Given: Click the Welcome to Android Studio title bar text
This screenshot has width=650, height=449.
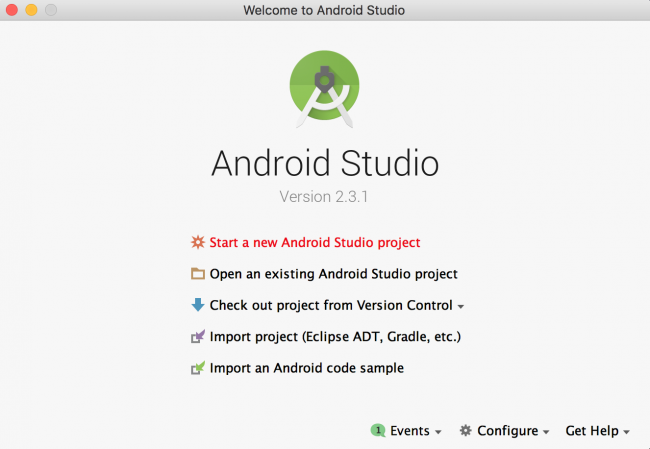Looking at the screenshot, I should pyautogui.click(x=324, y=10).
